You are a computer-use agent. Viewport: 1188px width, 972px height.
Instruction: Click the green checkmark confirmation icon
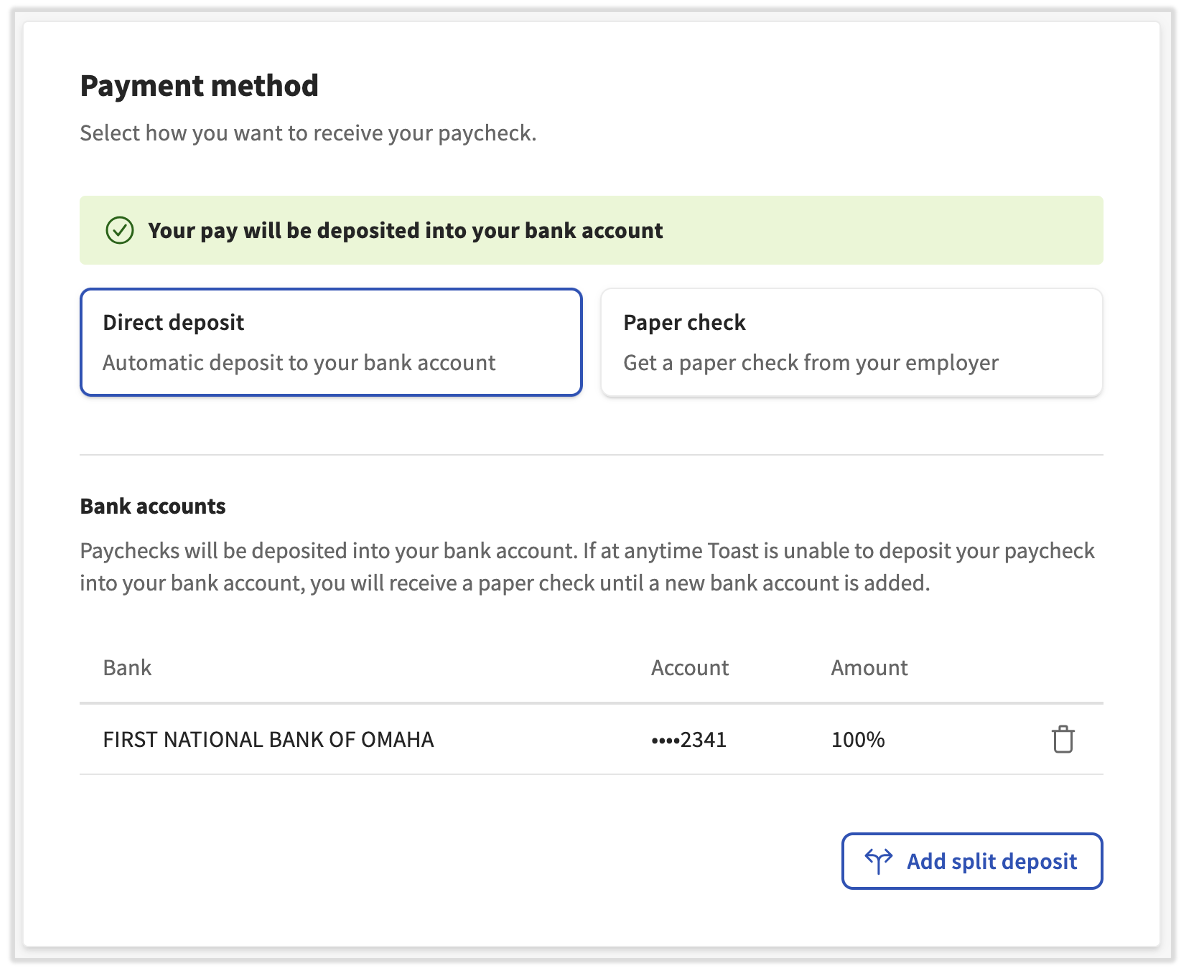[119, 230]
